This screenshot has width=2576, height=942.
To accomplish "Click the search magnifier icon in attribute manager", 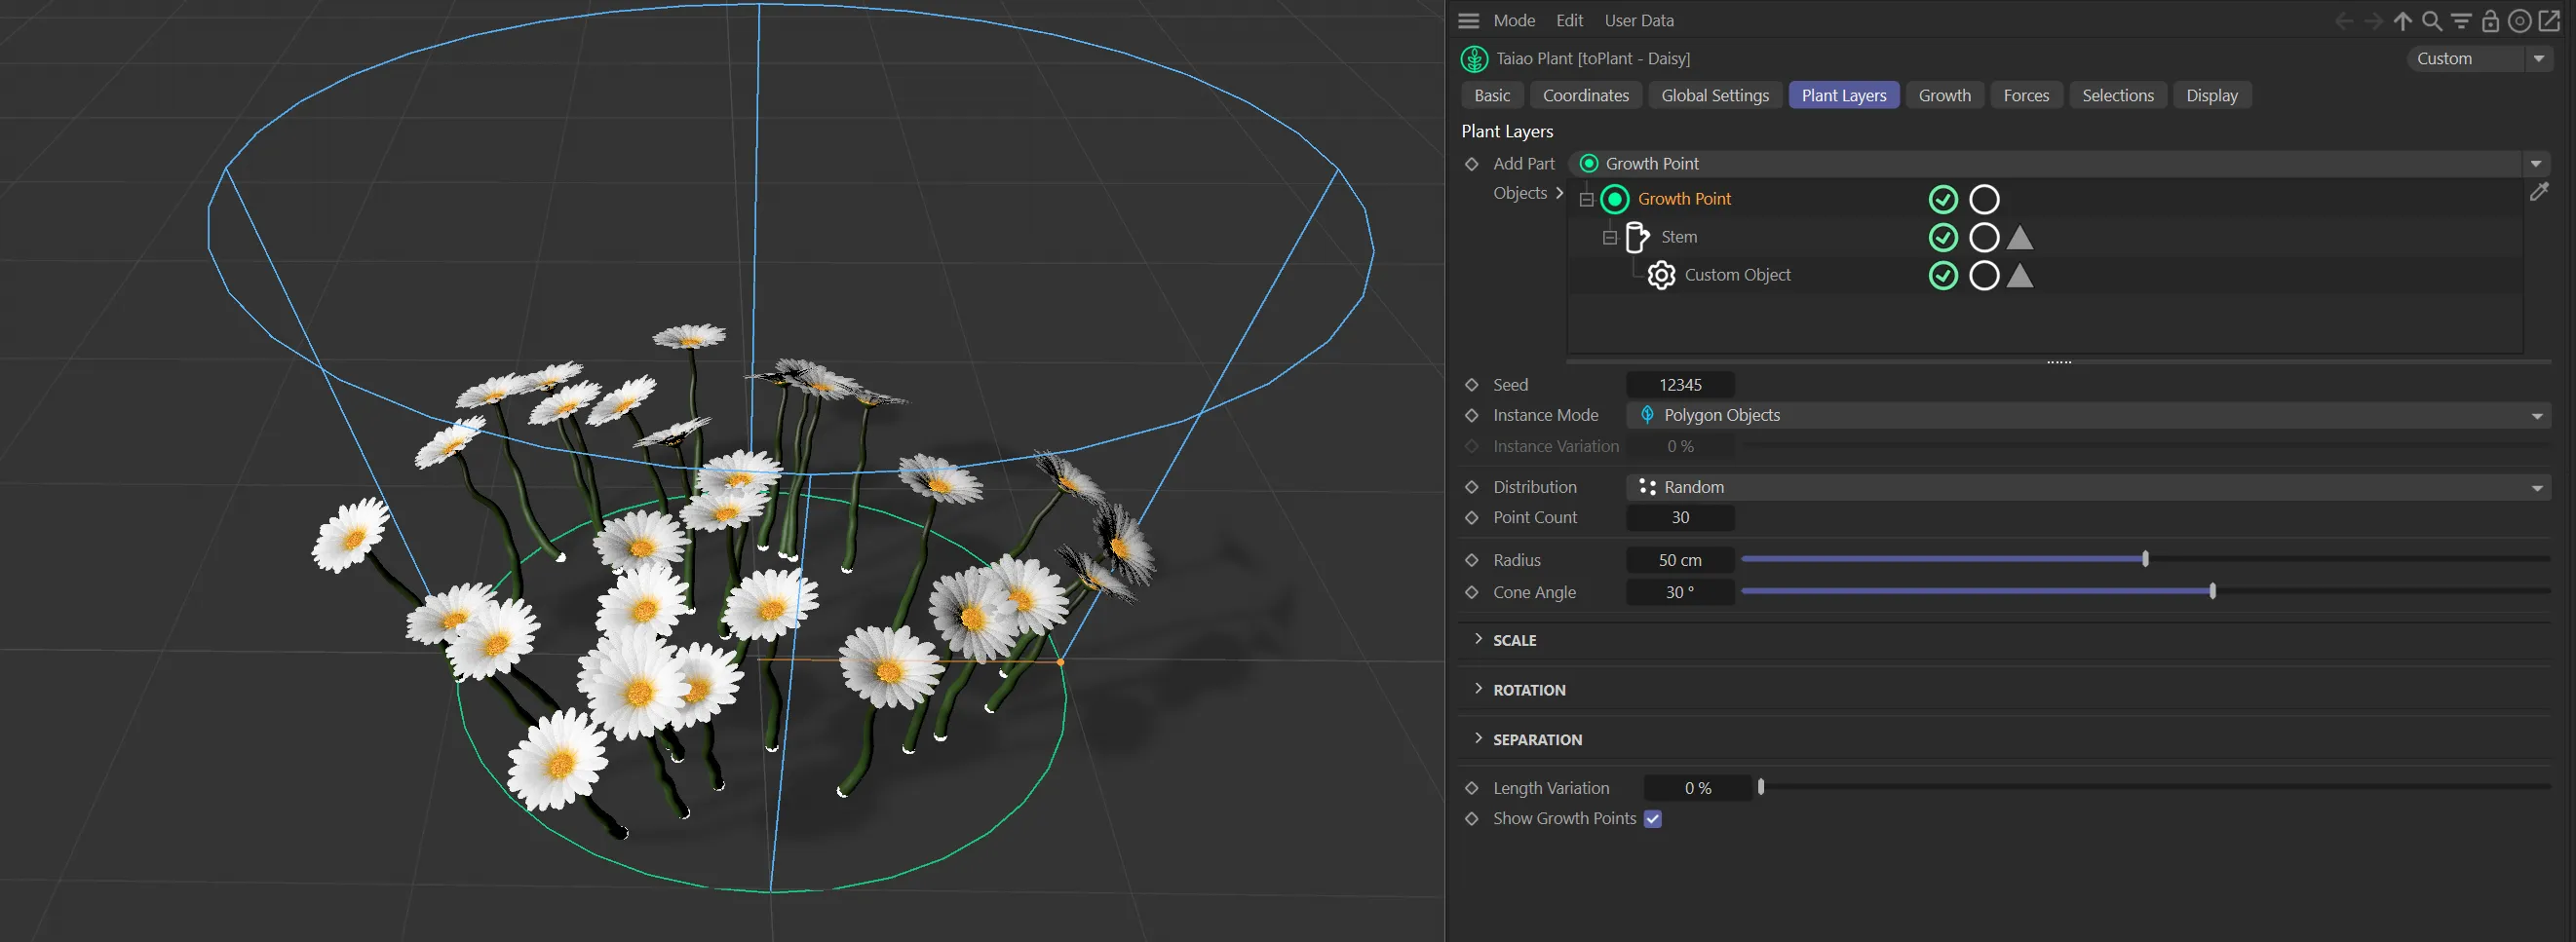I will (2432, 21).
